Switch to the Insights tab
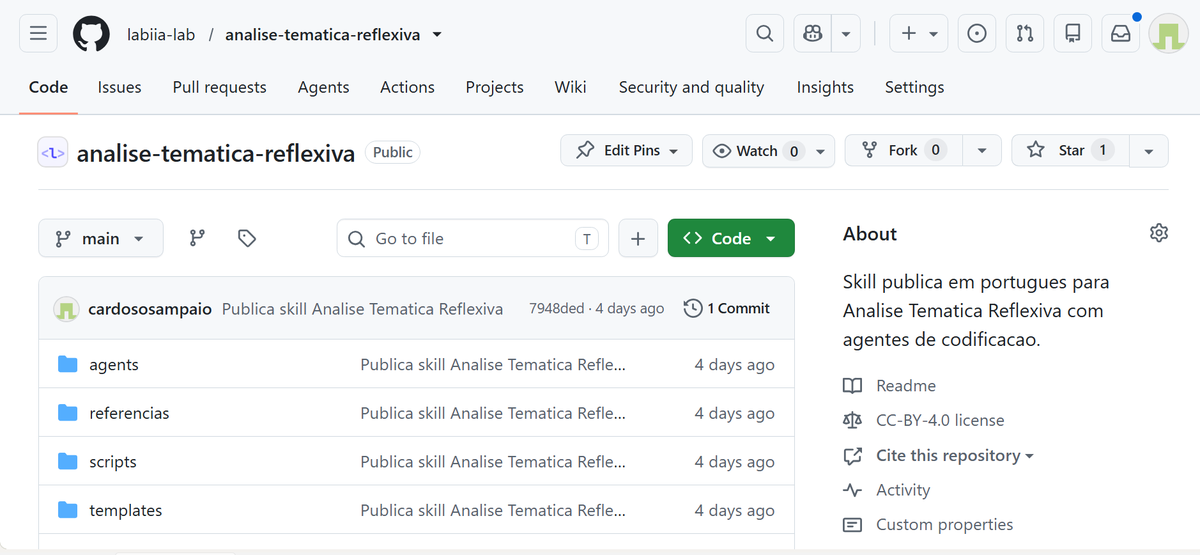This screenshot has width=1200, height=555. pyautogui.click(x=825, y=87)
